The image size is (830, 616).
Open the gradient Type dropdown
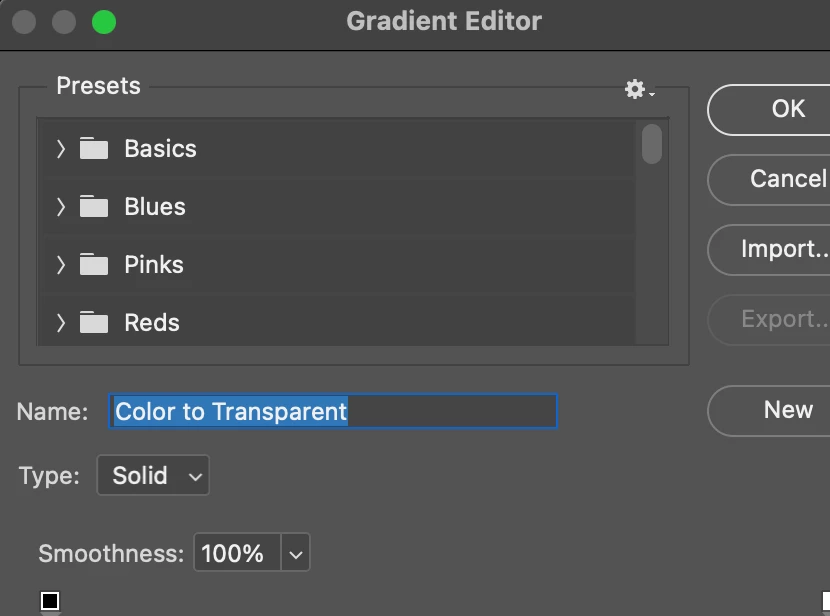(153, 475)
